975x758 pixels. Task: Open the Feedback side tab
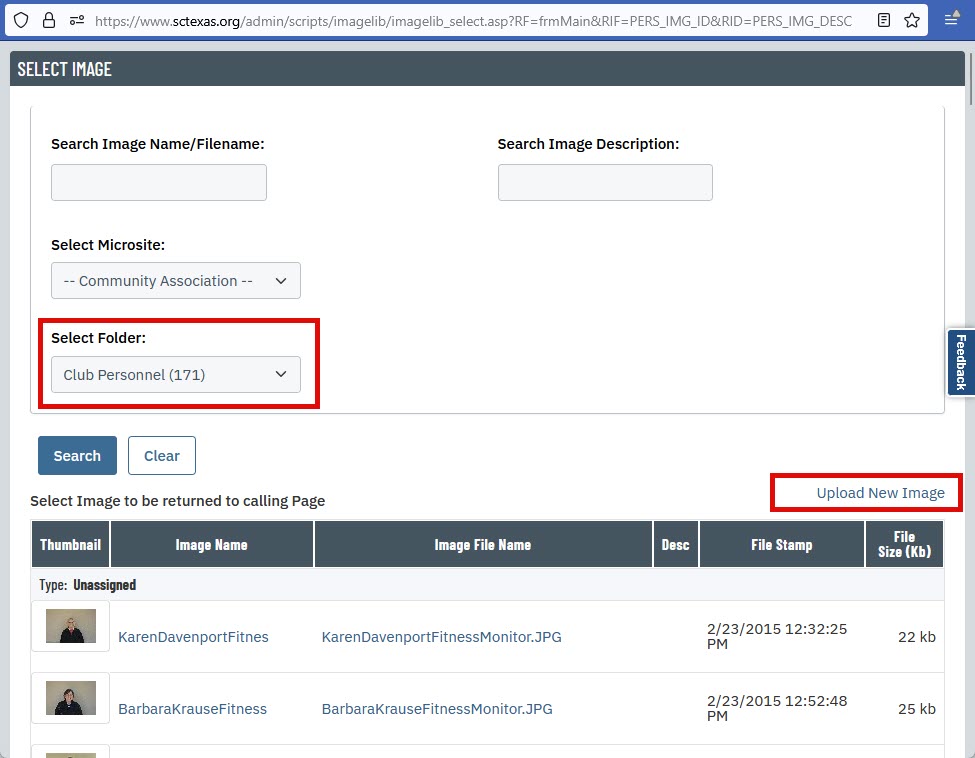(x=960, y=362)
